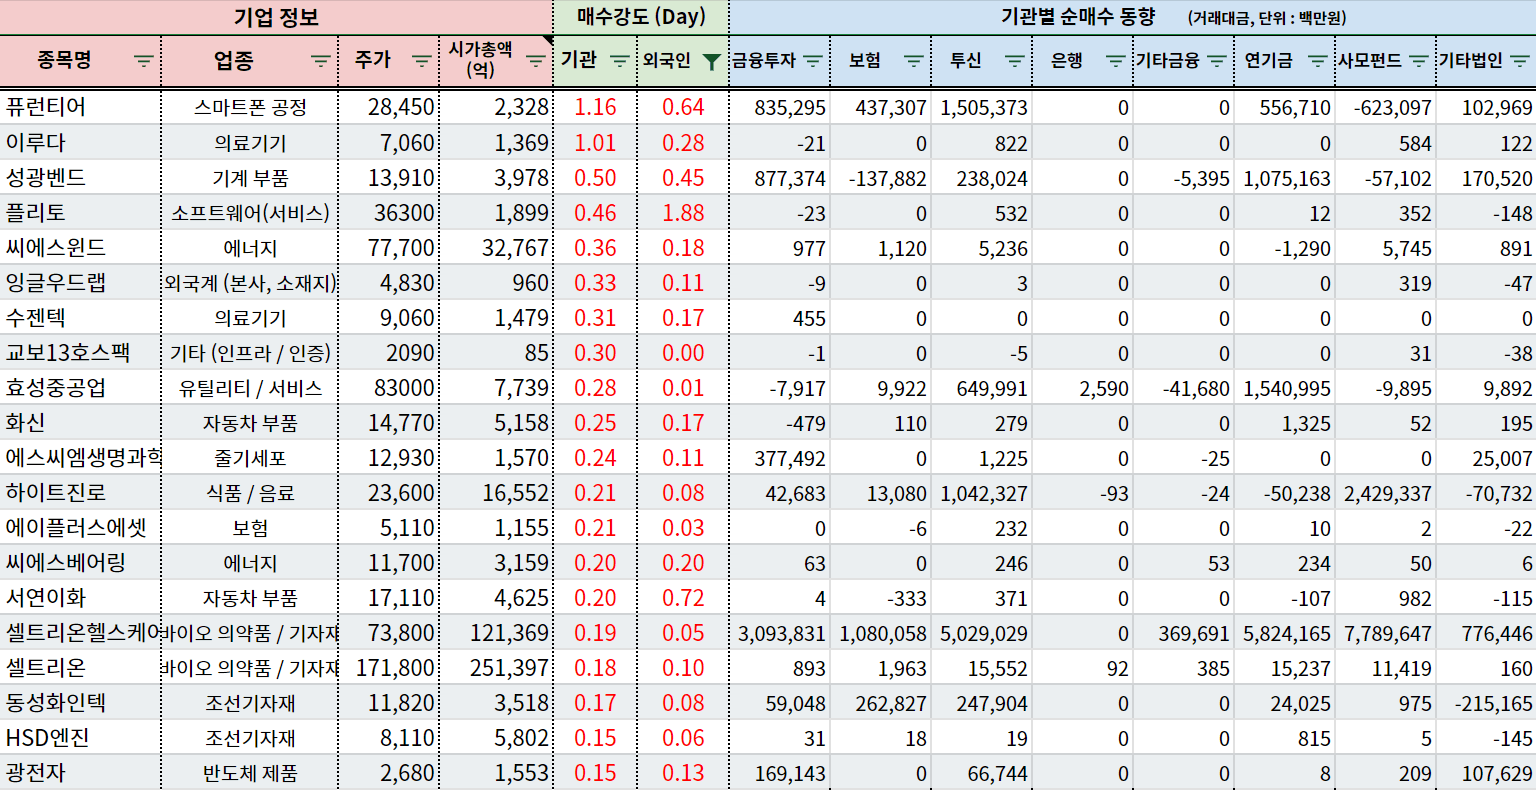Select the 기타금융 value 369,691
The width and height of the screenshot is (1536, 790).
(1184, 632)
